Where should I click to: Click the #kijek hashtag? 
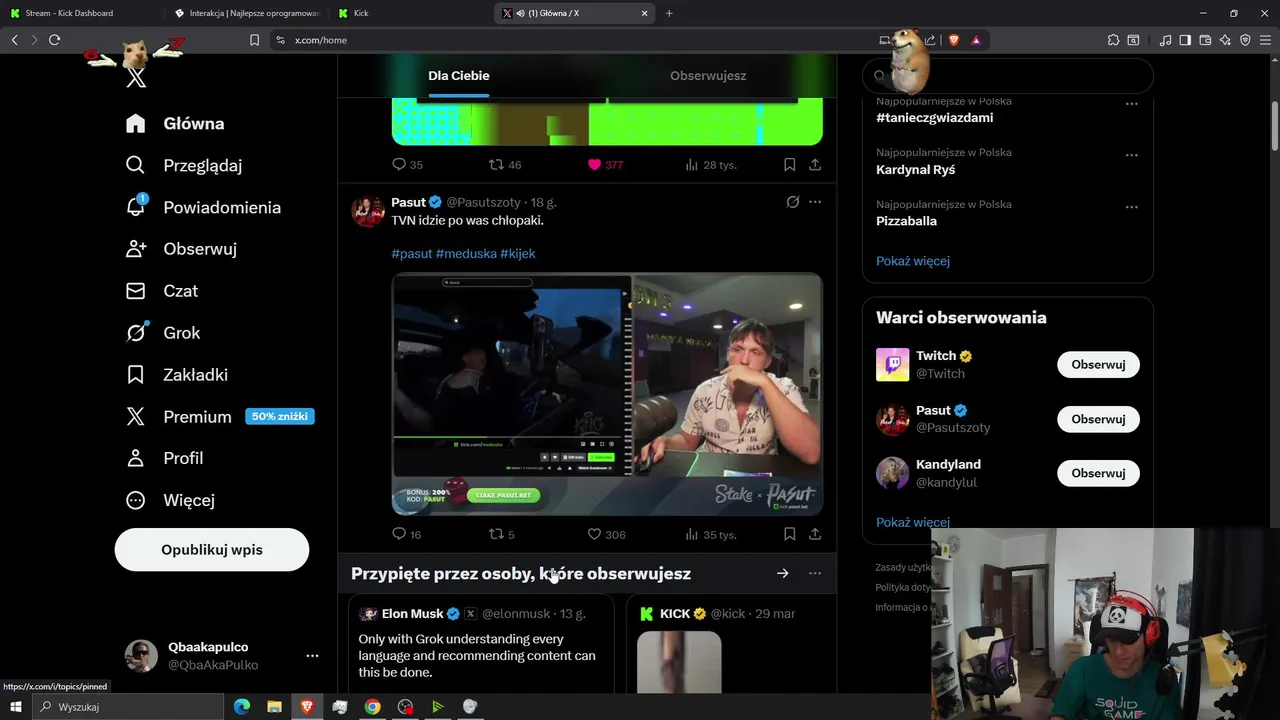[518, 254]
